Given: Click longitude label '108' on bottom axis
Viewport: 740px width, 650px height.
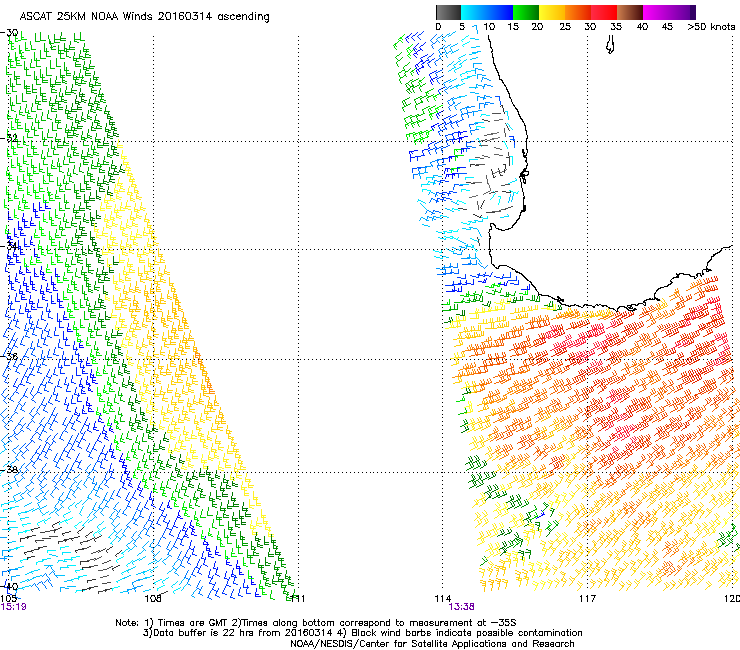Looking at the screenshot, I should click(153, 599).
